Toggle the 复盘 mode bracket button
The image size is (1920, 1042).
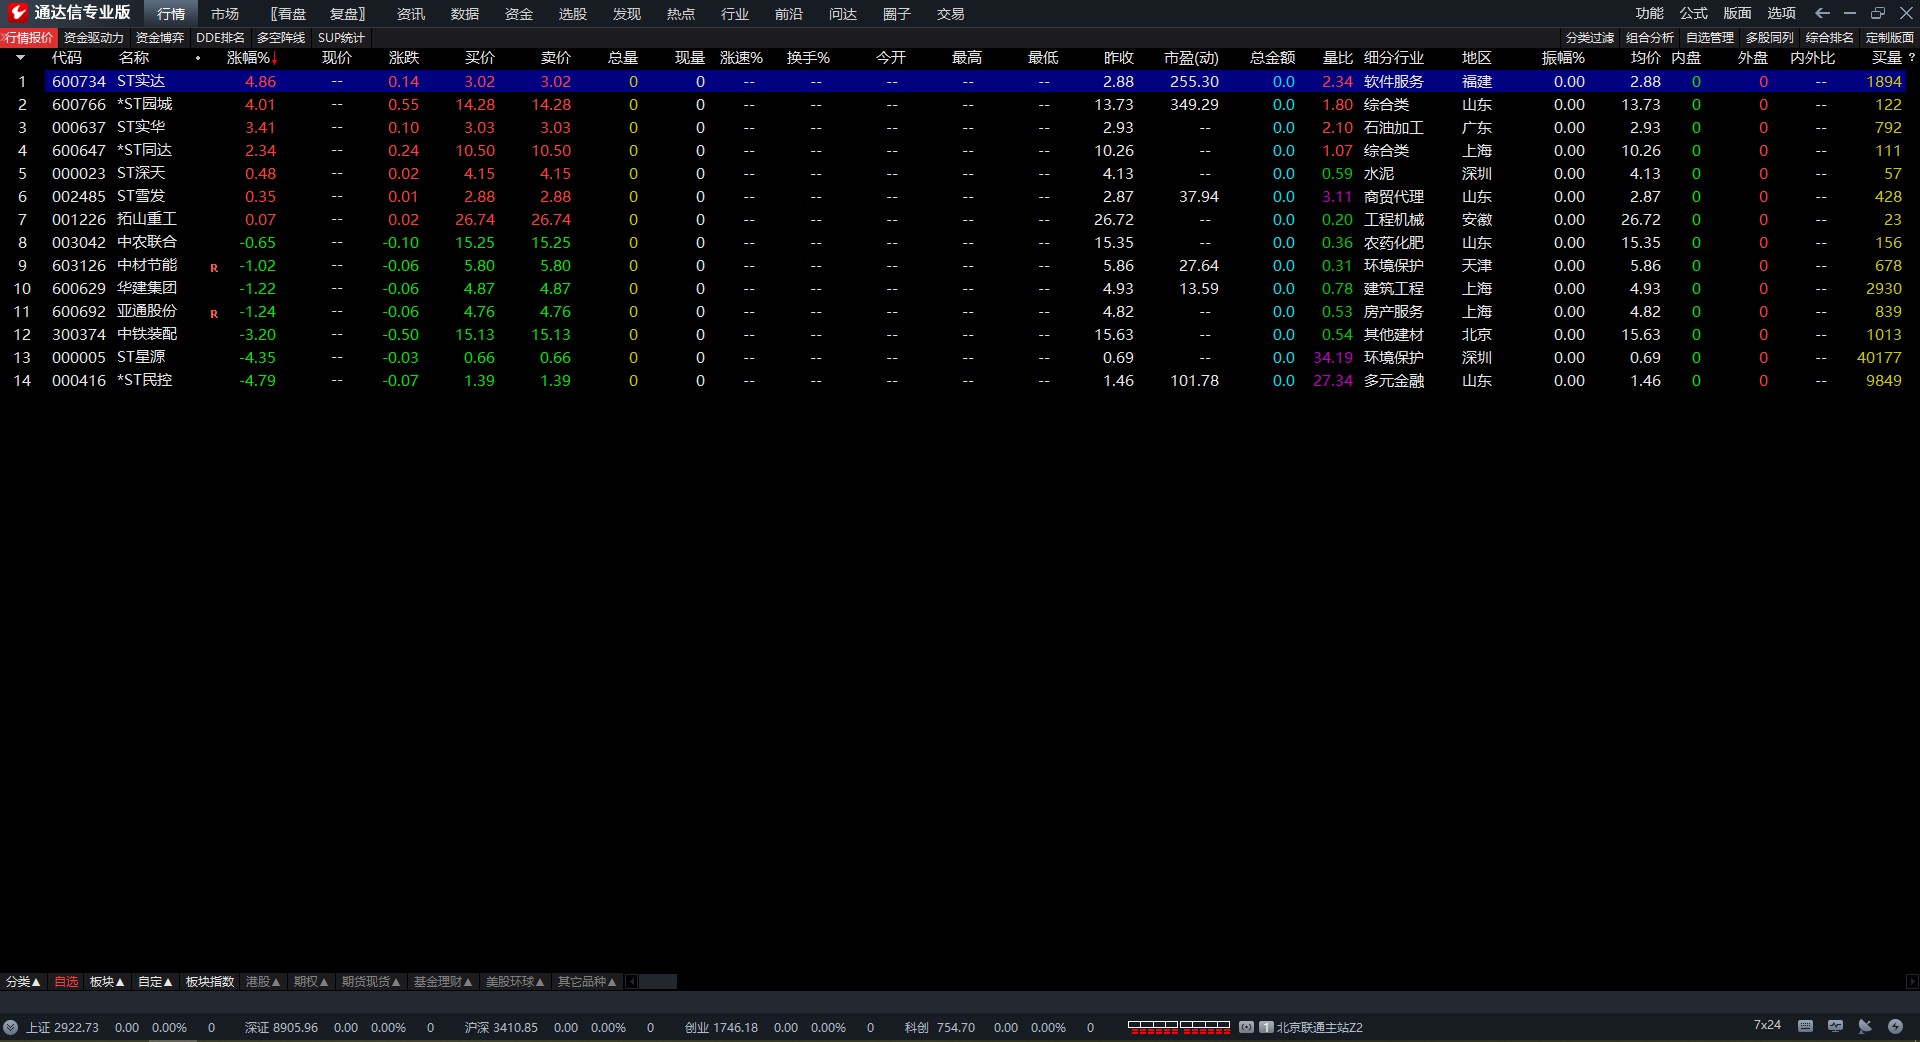[348, 14]
